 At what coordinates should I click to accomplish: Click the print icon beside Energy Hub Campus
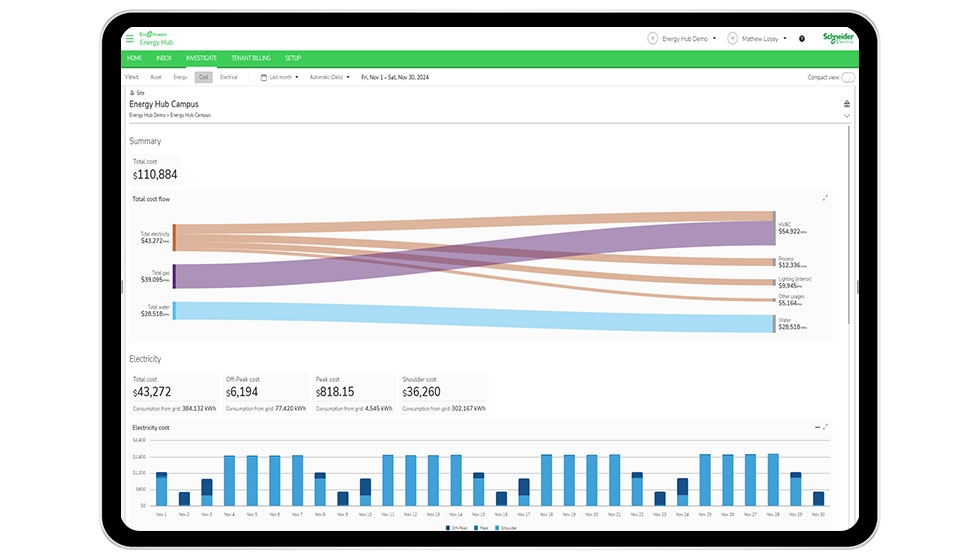point(847,103)
